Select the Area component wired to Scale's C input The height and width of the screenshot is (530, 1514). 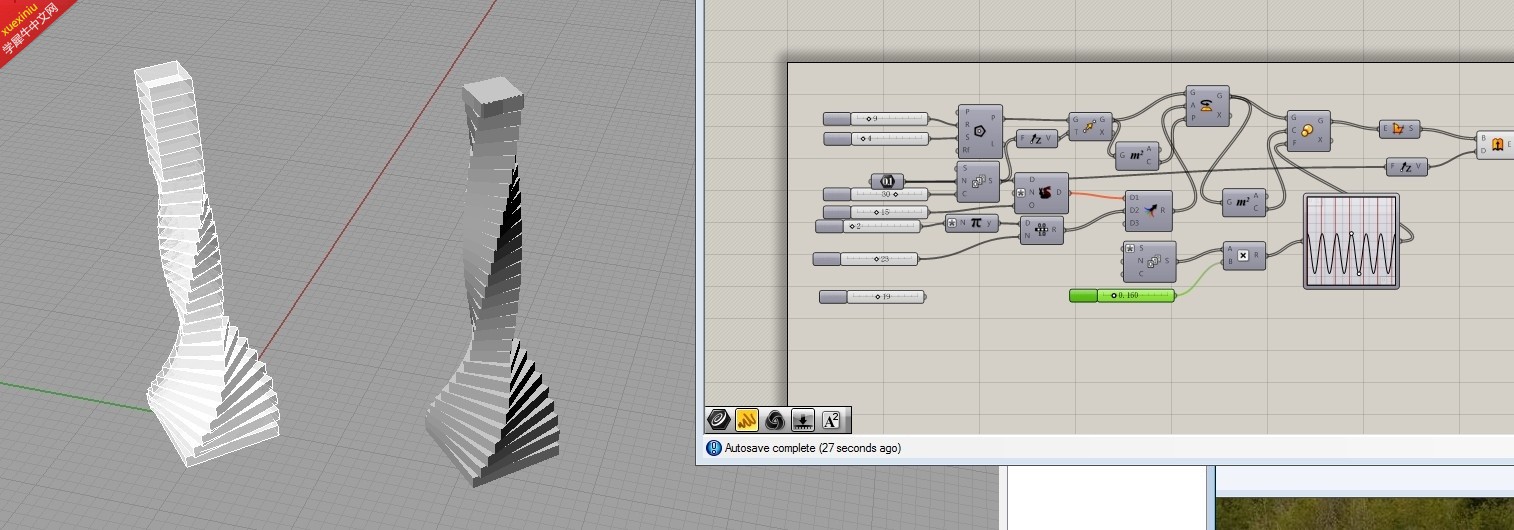click(x=1245, y=202)
